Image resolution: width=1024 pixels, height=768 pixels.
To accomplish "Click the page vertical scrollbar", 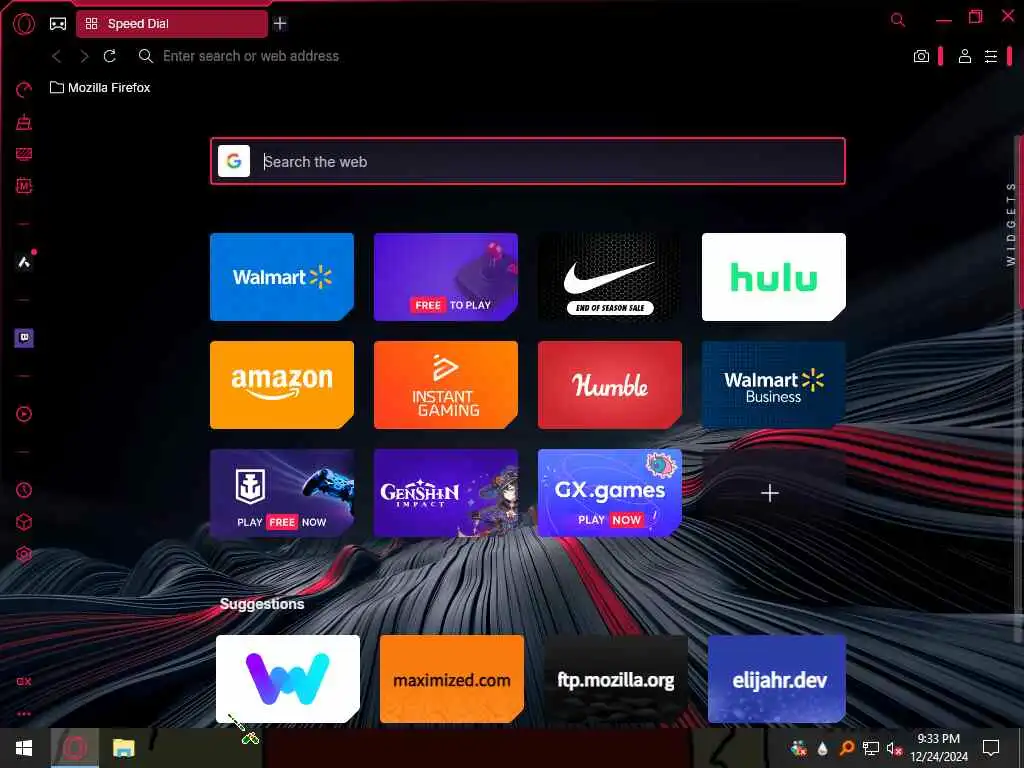I will pos(1019,222).
